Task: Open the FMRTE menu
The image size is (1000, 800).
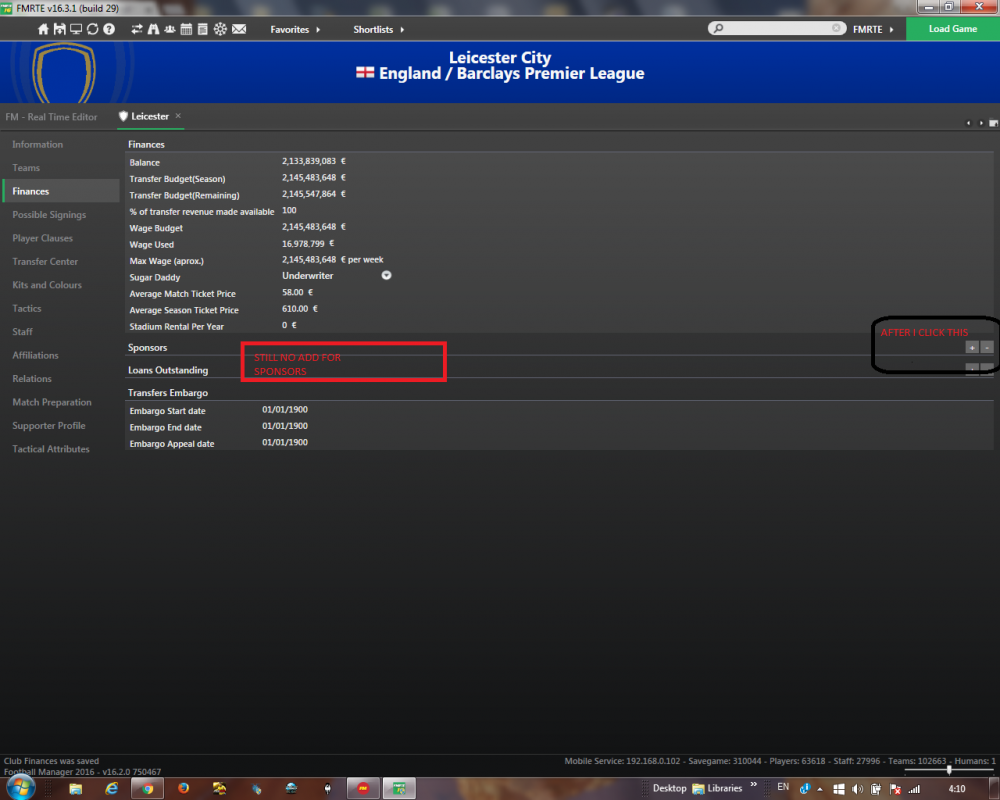Action: (873, 29)
